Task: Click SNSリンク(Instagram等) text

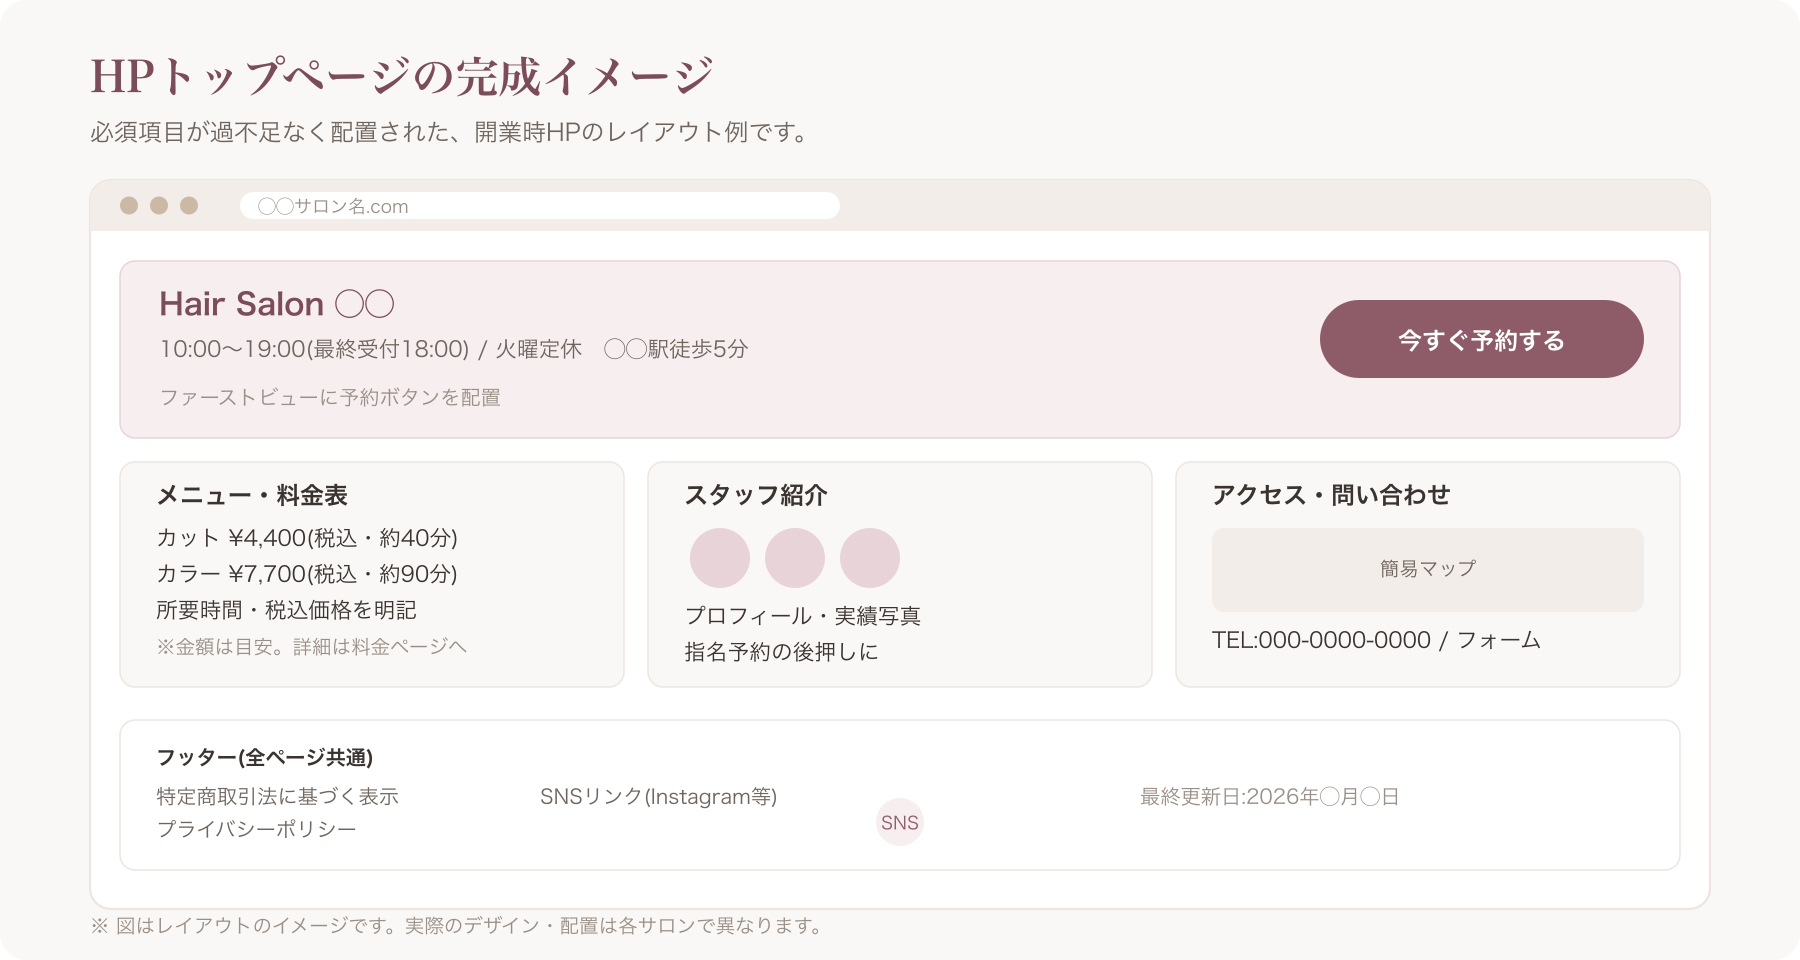Action: tap(658, 797)
